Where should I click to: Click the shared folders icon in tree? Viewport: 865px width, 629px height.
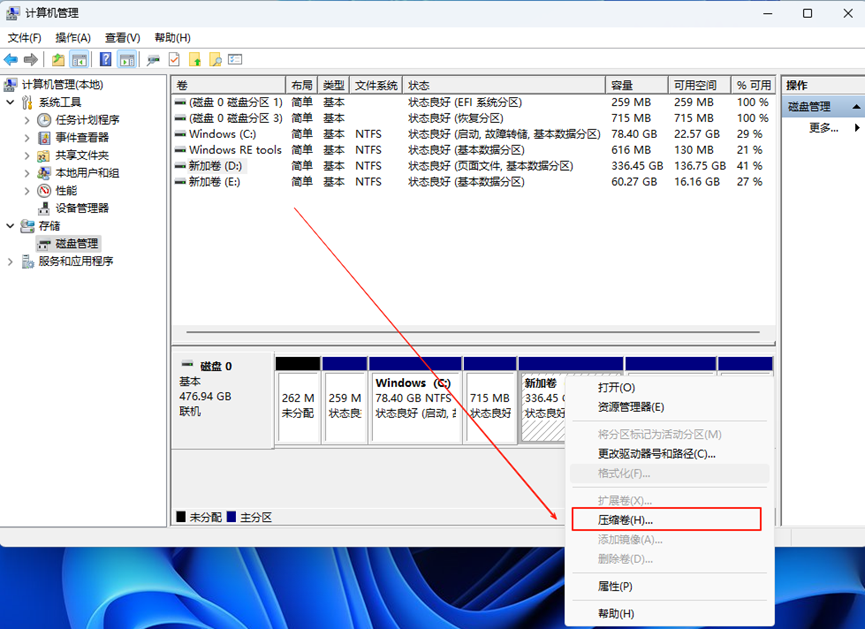coord(44,156)
